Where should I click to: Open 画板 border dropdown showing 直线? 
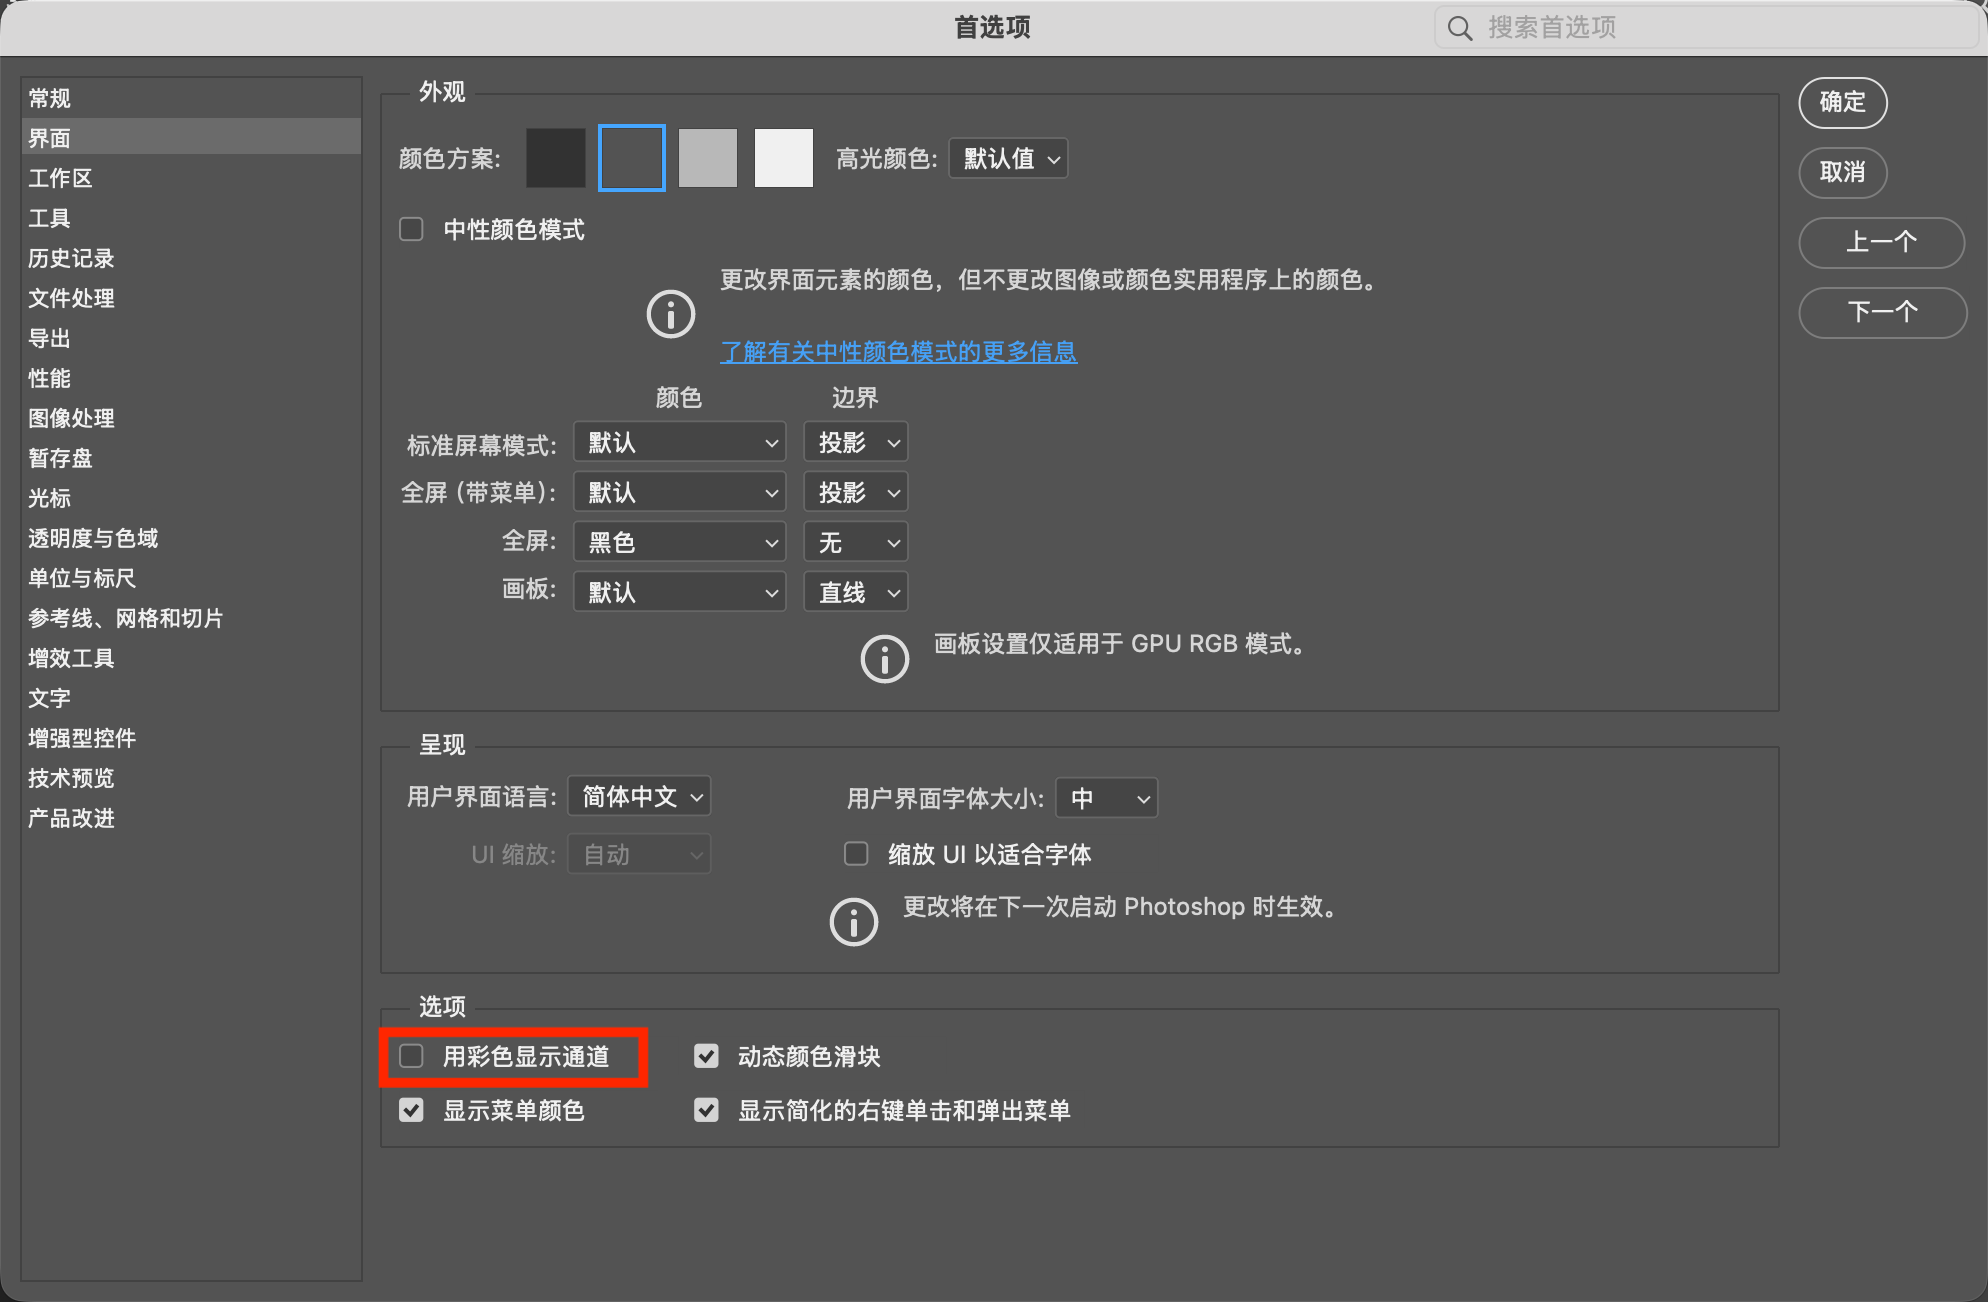[x=856, y=592]
